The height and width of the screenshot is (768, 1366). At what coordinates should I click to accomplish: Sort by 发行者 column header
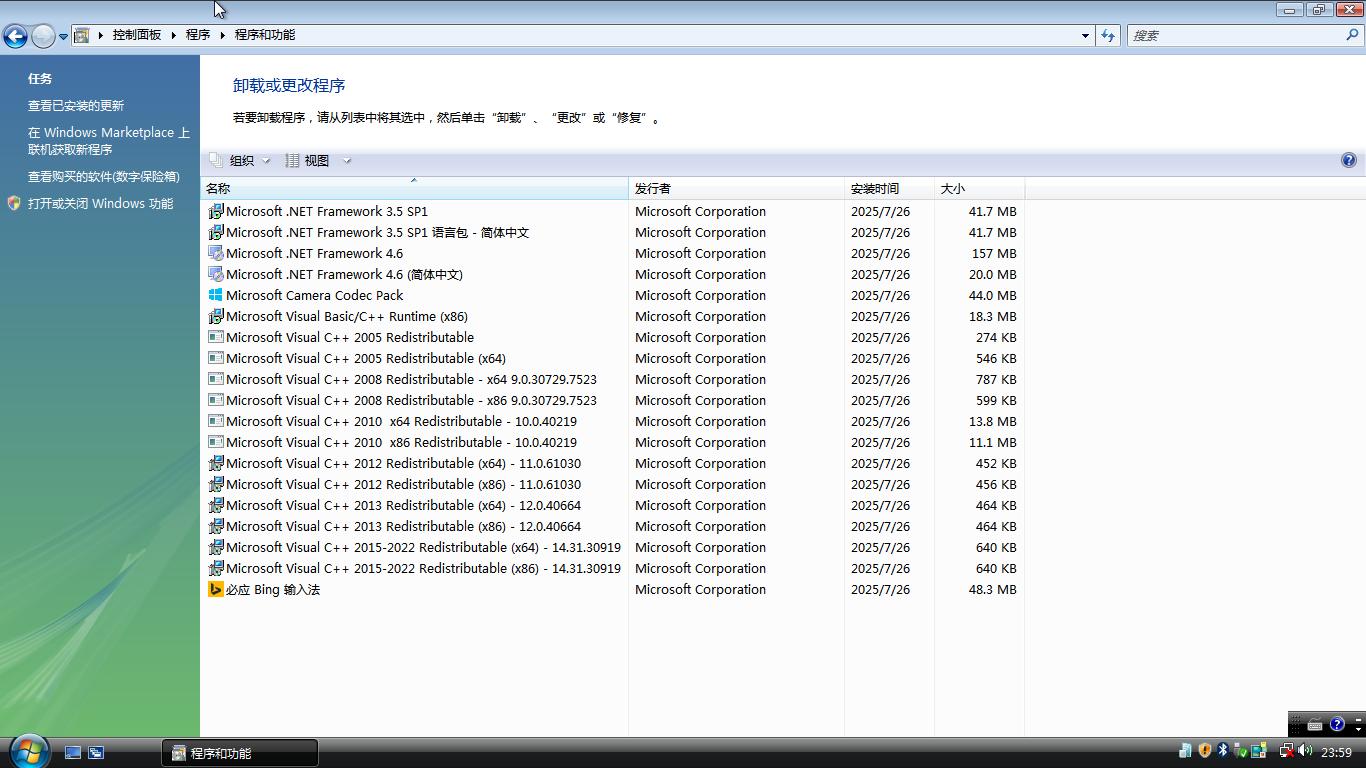(x=737, y=188)
